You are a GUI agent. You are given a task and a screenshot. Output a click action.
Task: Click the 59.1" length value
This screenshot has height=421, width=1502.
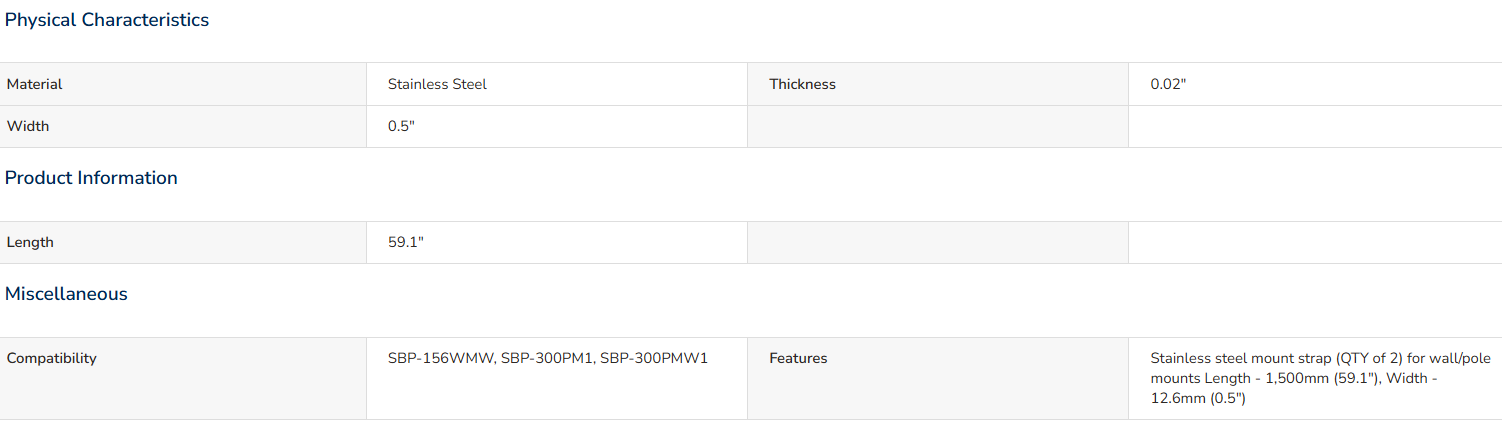pyautogui.click(x=406, y=242)
